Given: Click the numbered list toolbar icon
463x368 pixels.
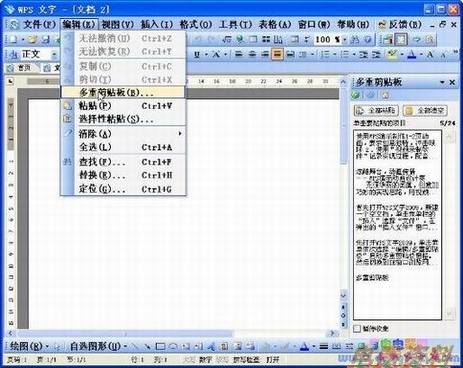Looking at the screenshot, I should [324, 54].
